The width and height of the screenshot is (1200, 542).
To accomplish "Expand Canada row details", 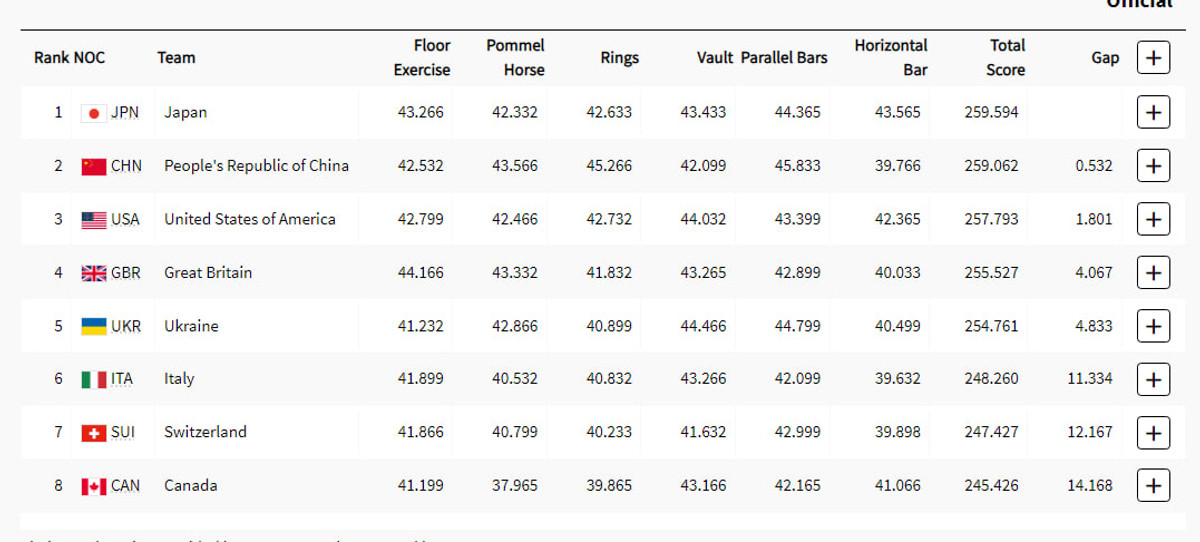I will (1153, 486).
